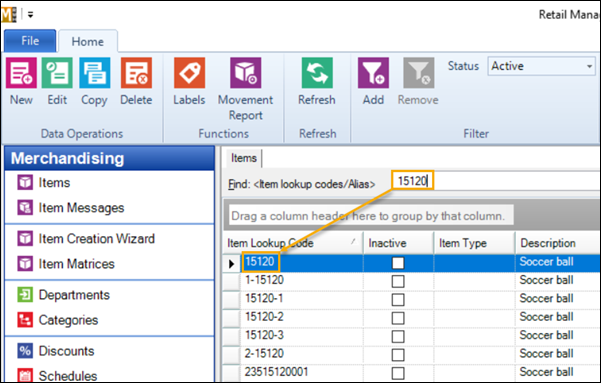
Task: Click the Remove filter icon
Action: tap(419, 73)
